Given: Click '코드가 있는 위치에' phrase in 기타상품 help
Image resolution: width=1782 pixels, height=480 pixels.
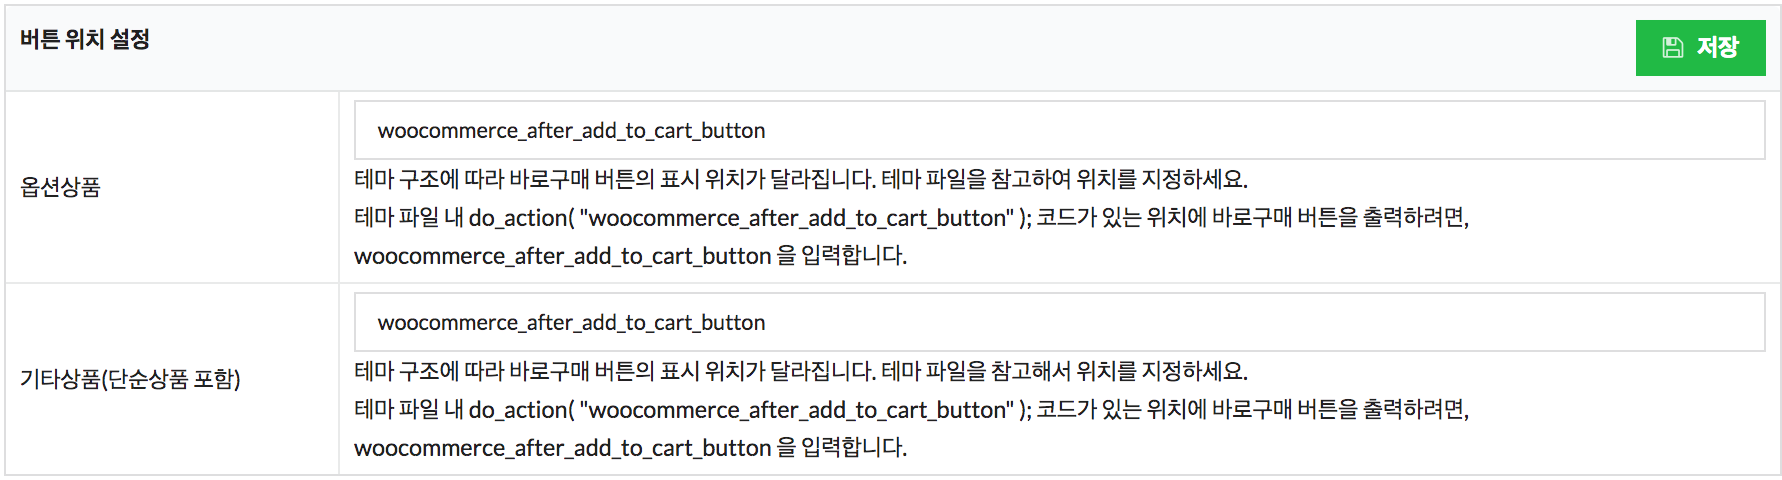Looking at the screenshot, I should [1122, 409].
